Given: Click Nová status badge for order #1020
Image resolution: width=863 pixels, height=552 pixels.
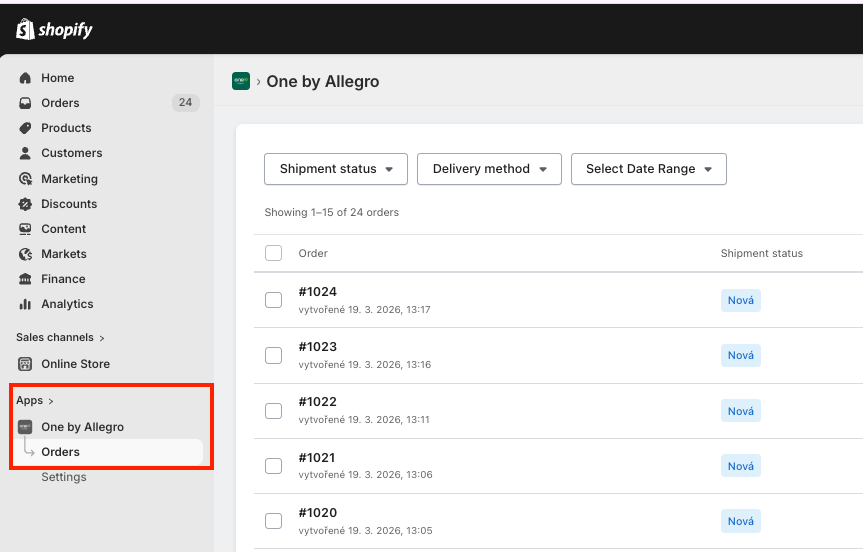Looking at the screenshot, I should tap(741, 521).
